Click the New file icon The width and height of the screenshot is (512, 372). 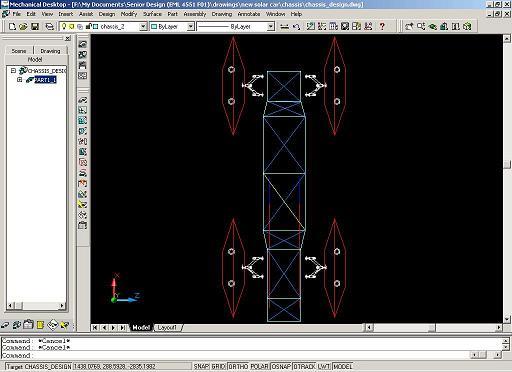12,26
